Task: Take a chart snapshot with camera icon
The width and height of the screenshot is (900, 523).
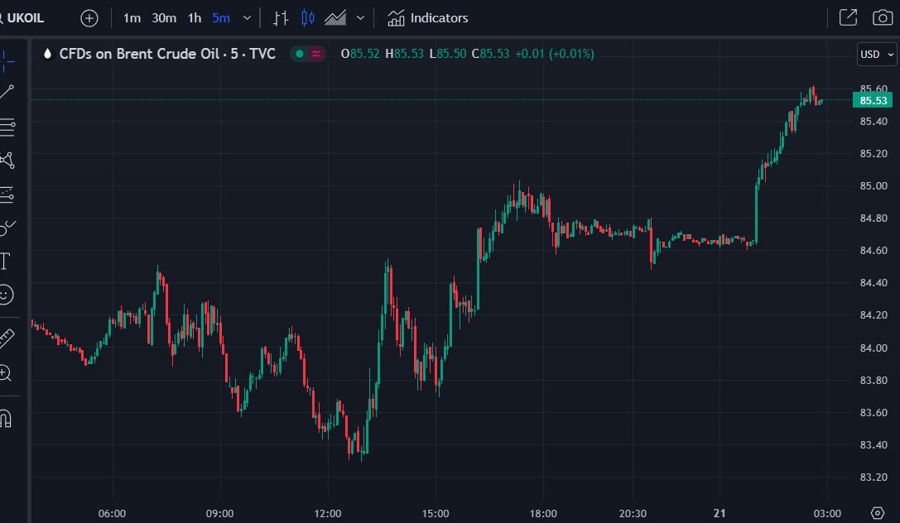Action: click(882, 18)
